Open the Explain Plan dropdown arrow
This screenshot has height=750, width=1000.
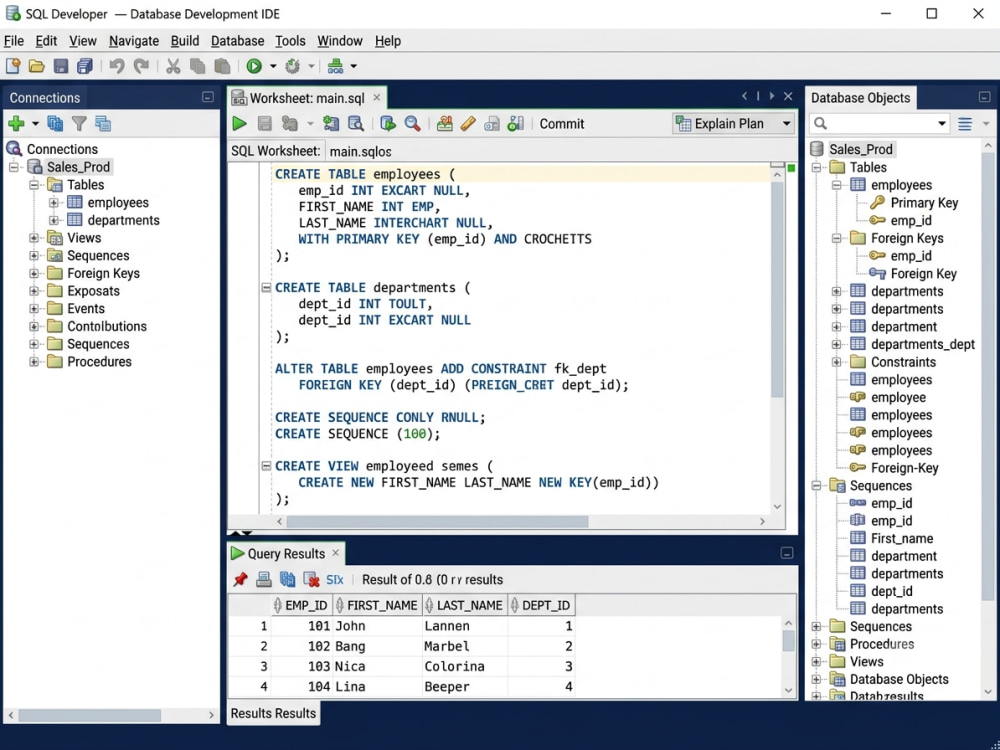(x=786, y=124)
